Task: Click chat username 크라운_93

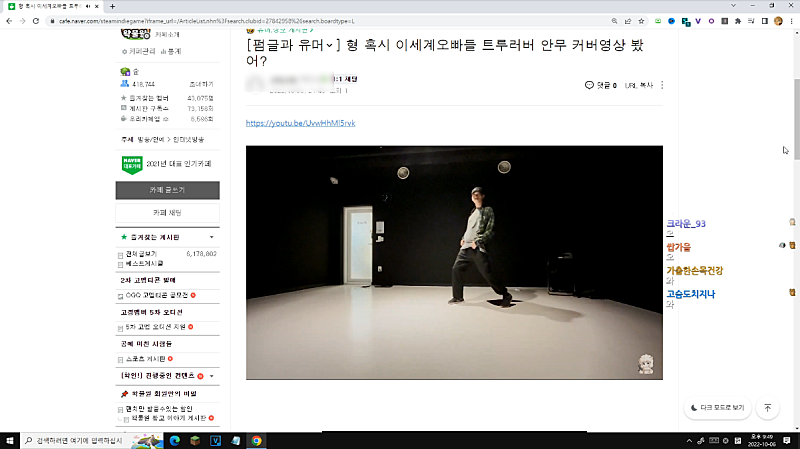Action: pyautogui.click(x=686, y=223)
